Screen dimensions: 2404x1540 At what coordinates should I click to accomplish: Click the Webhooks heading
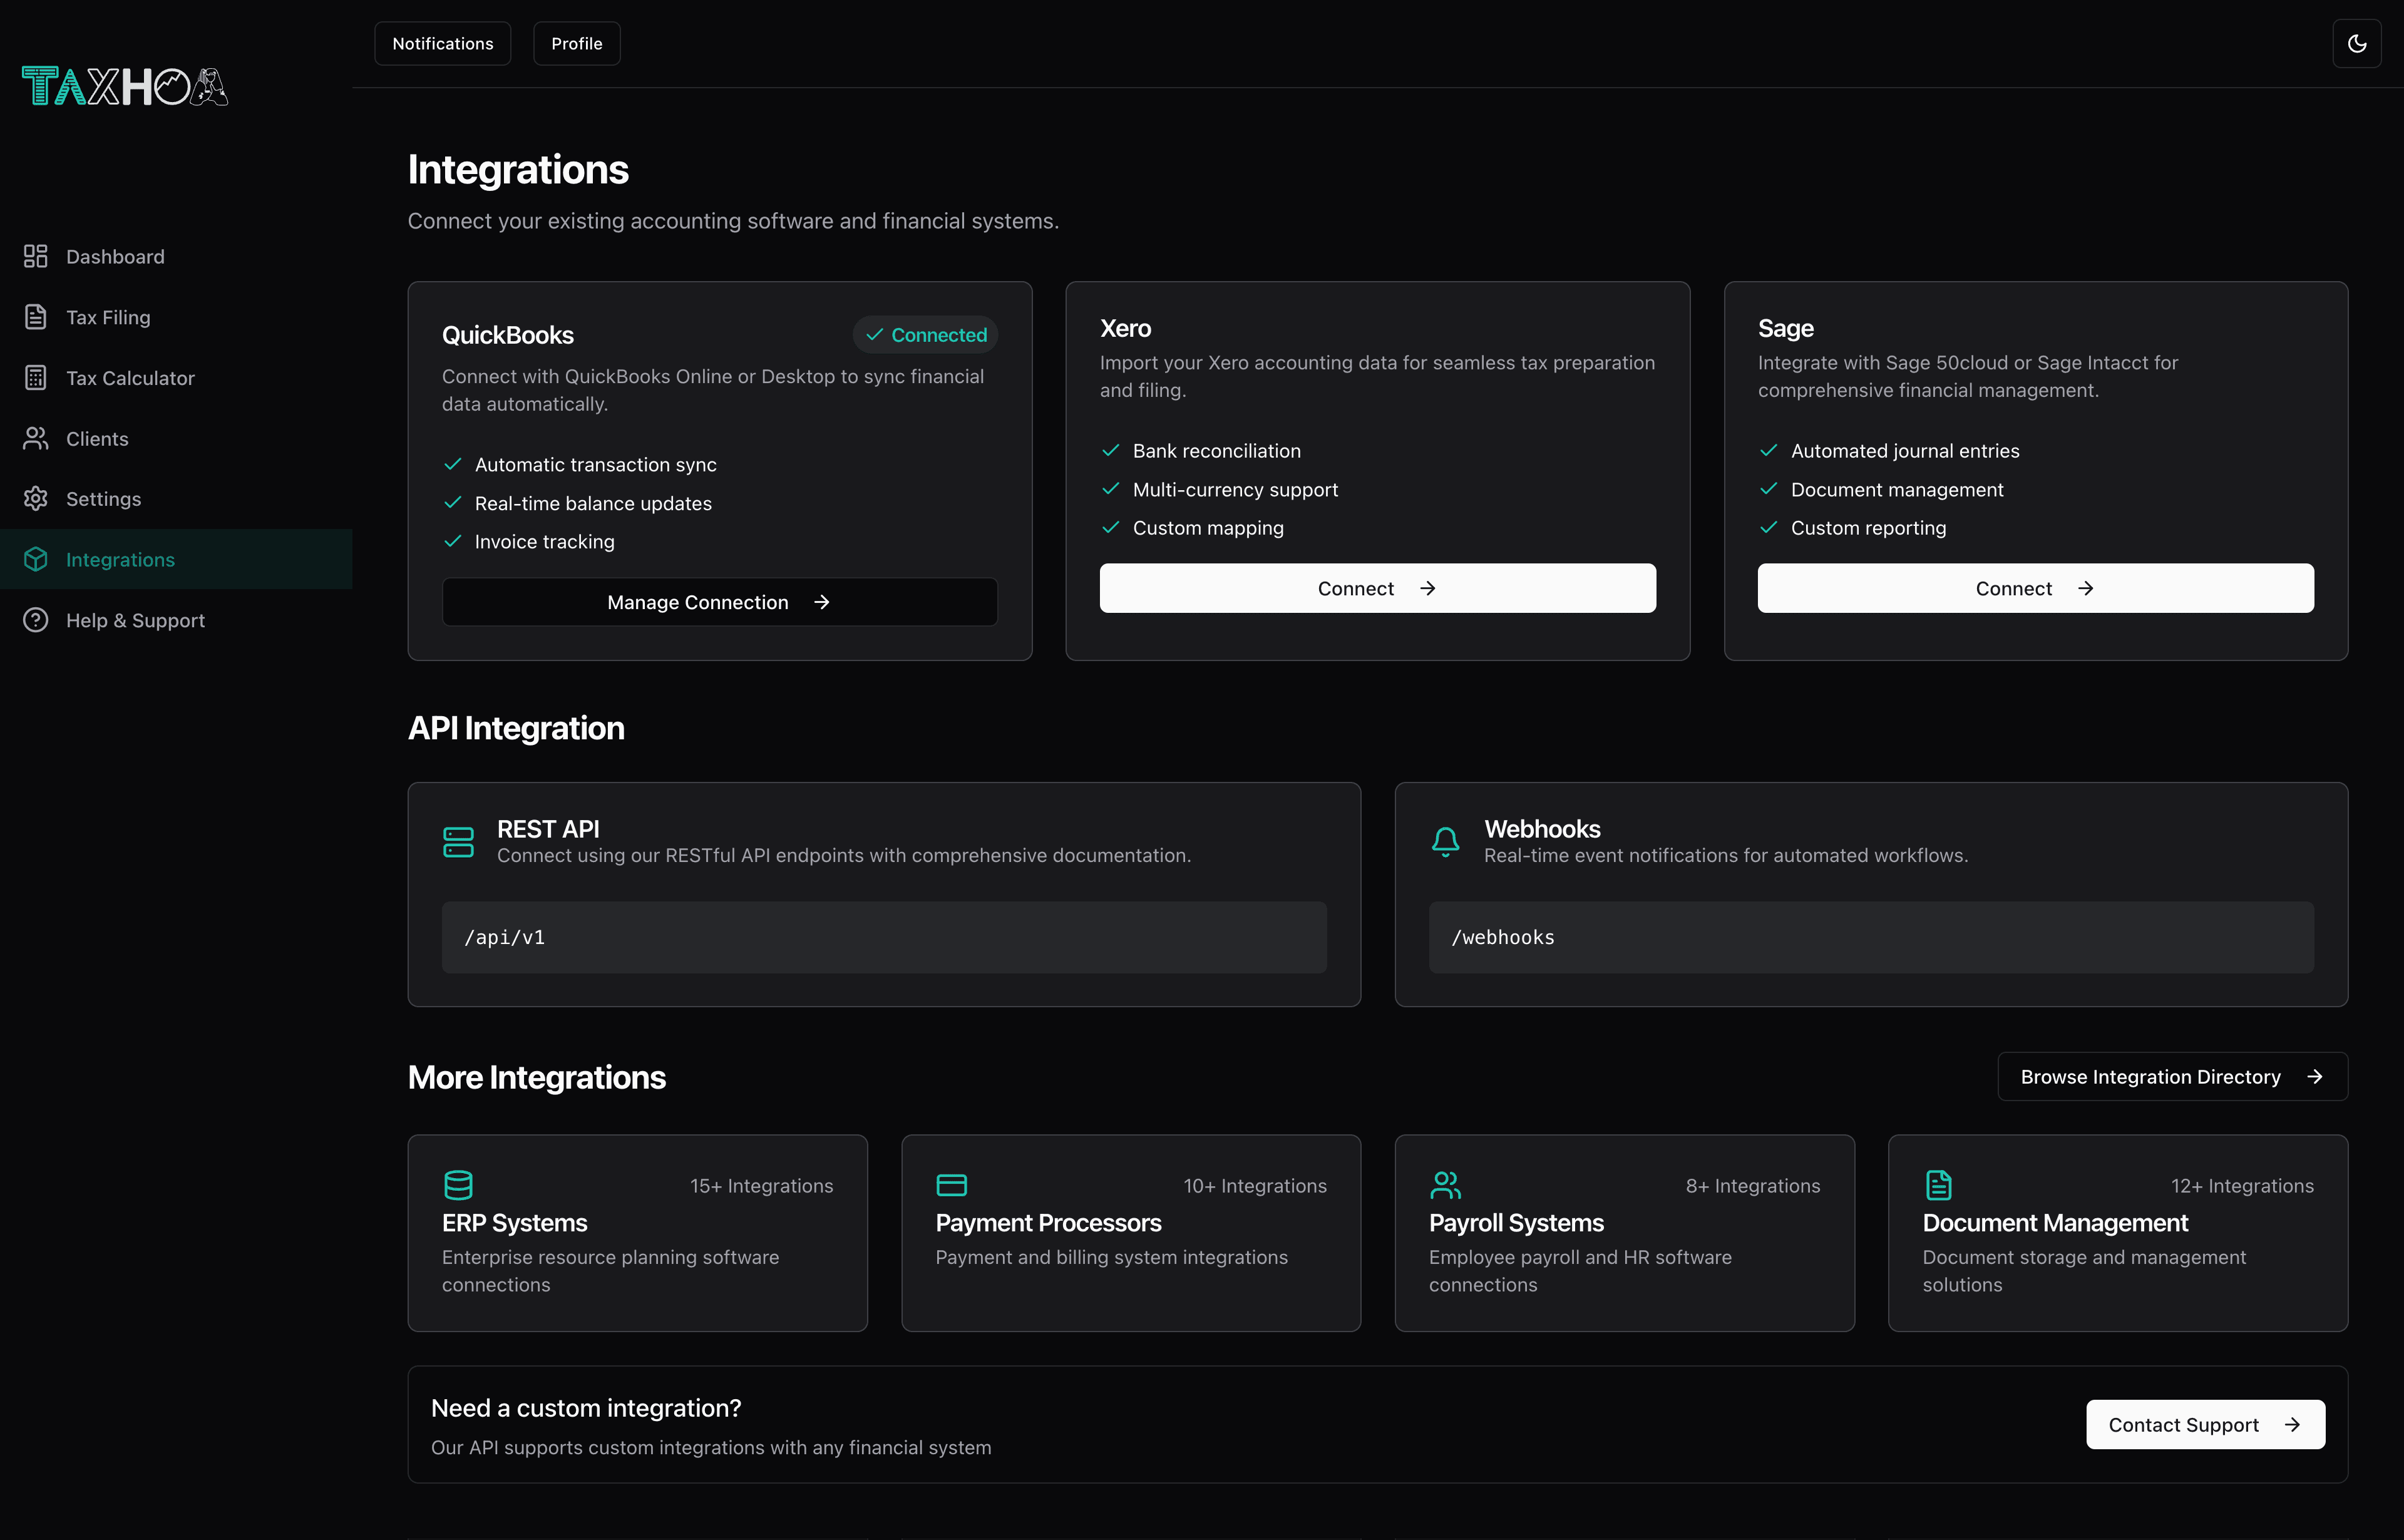click(1542, 828)
